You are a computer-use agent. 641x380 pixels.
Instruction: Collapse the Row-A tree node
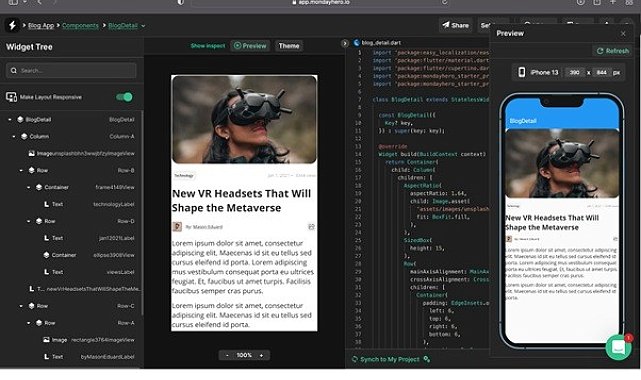coord(29,323)
